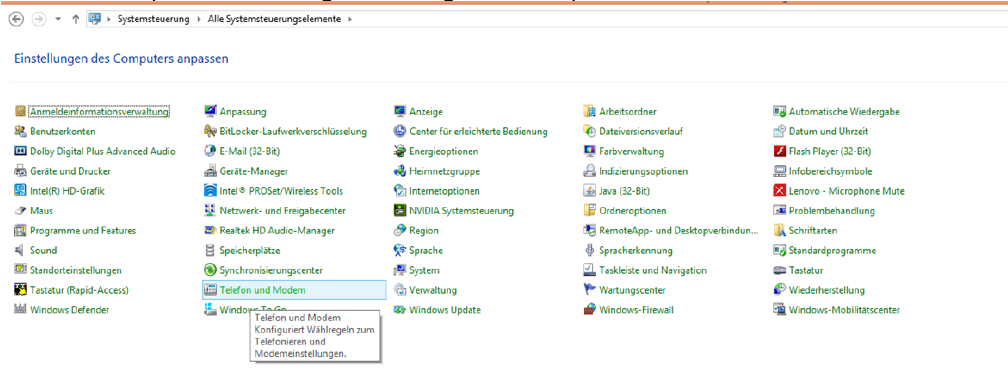Open Windows Update icon
This screenshot has height=375, width=1008.
tap(399, 310)
